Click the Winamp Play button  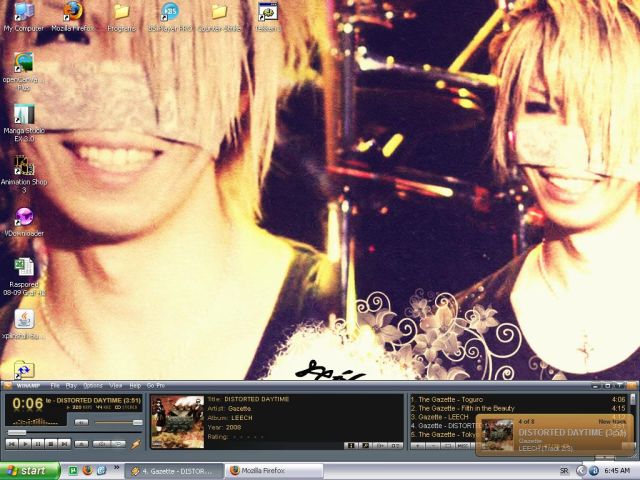pyautogui.click(x=24, y=443)
